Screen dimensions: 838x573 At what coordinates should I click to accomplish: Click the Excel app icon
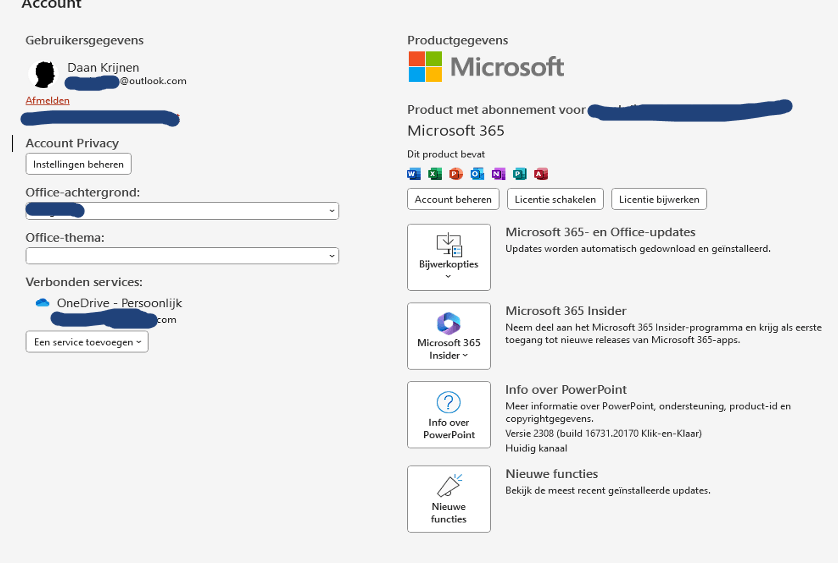(435, 174)
